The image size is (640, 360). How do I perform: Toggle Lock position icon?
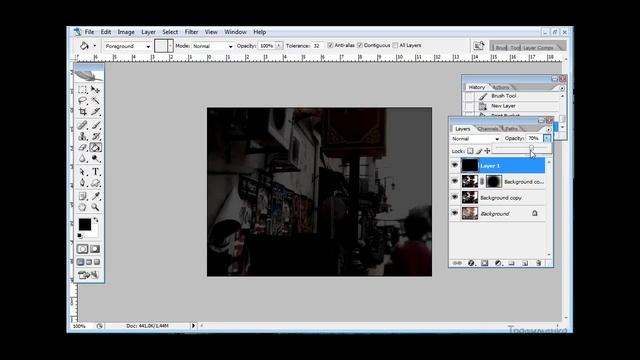coord(487,151)
